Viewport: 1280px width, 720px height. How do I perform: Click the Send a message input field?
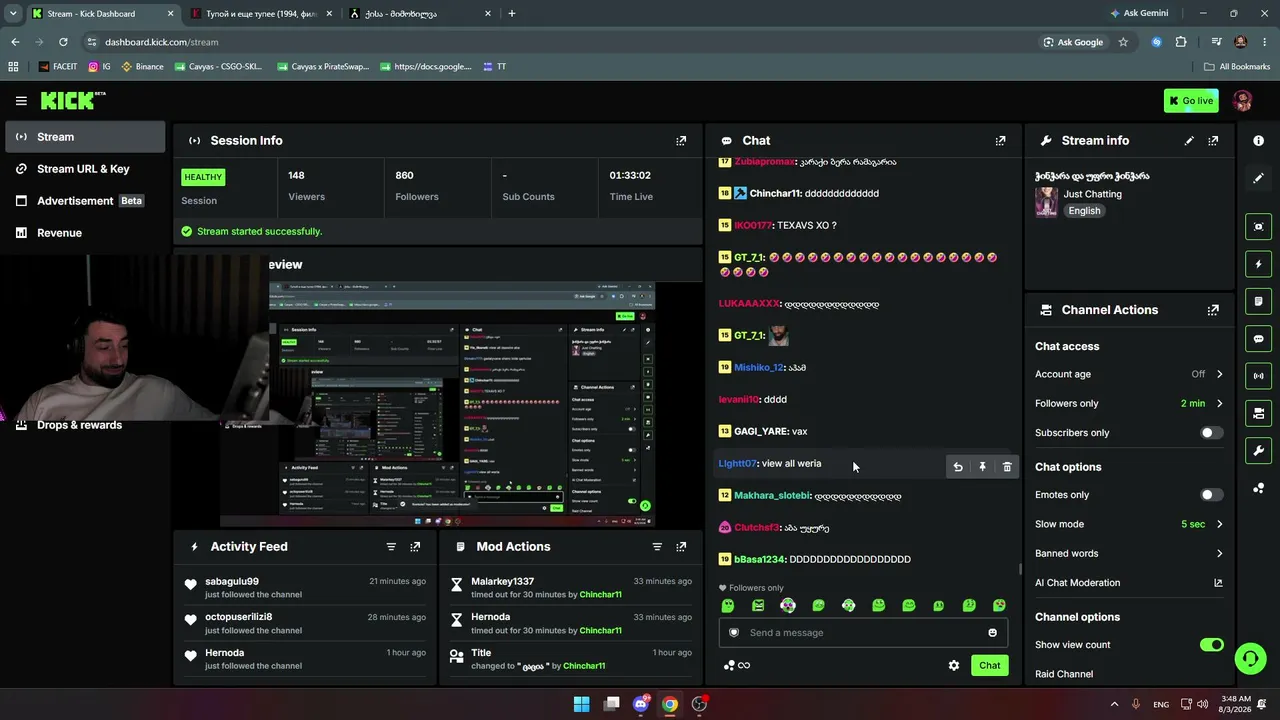point(863,633)
